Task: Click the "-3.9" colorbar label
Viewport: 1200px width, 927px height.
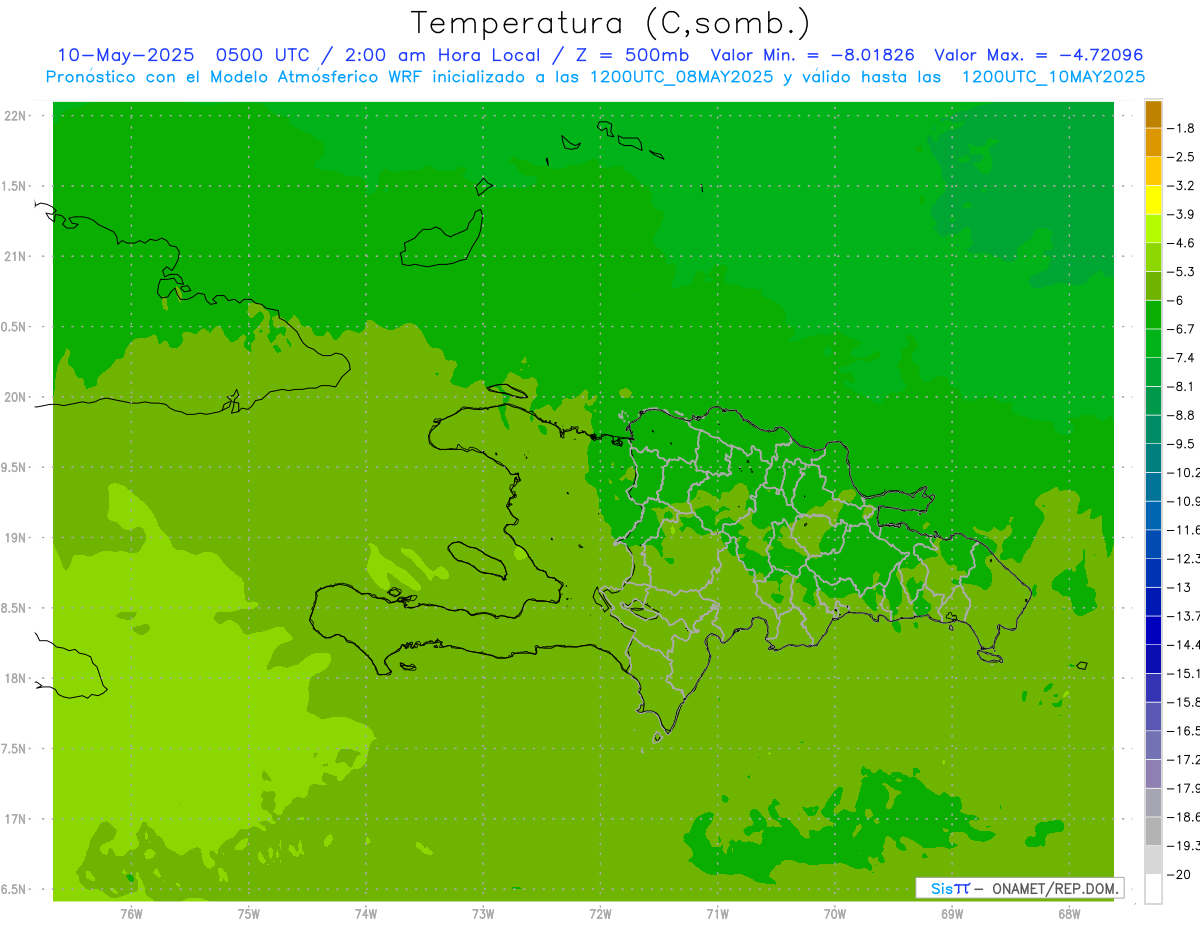Action: coord(1183,214)
